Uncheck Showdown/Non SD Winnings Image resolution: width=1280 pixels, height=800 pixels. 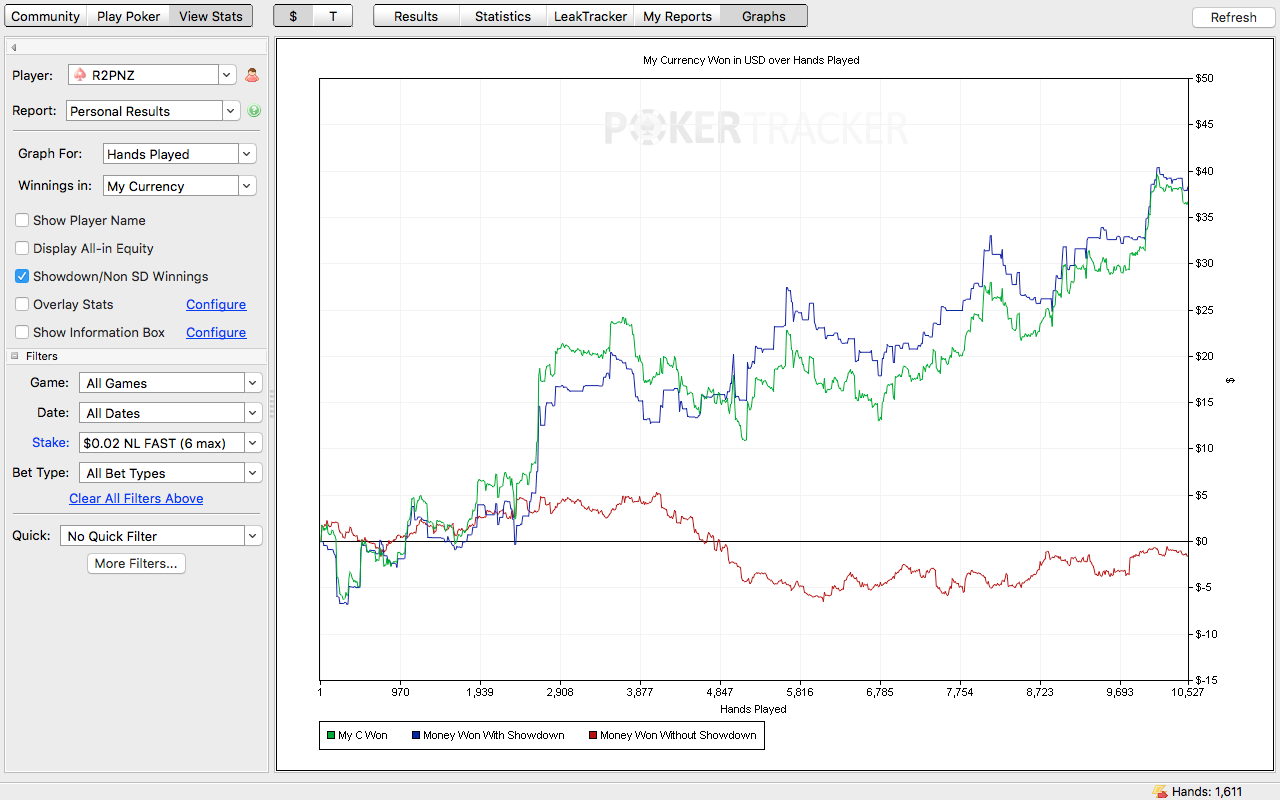tap(22, 276)
